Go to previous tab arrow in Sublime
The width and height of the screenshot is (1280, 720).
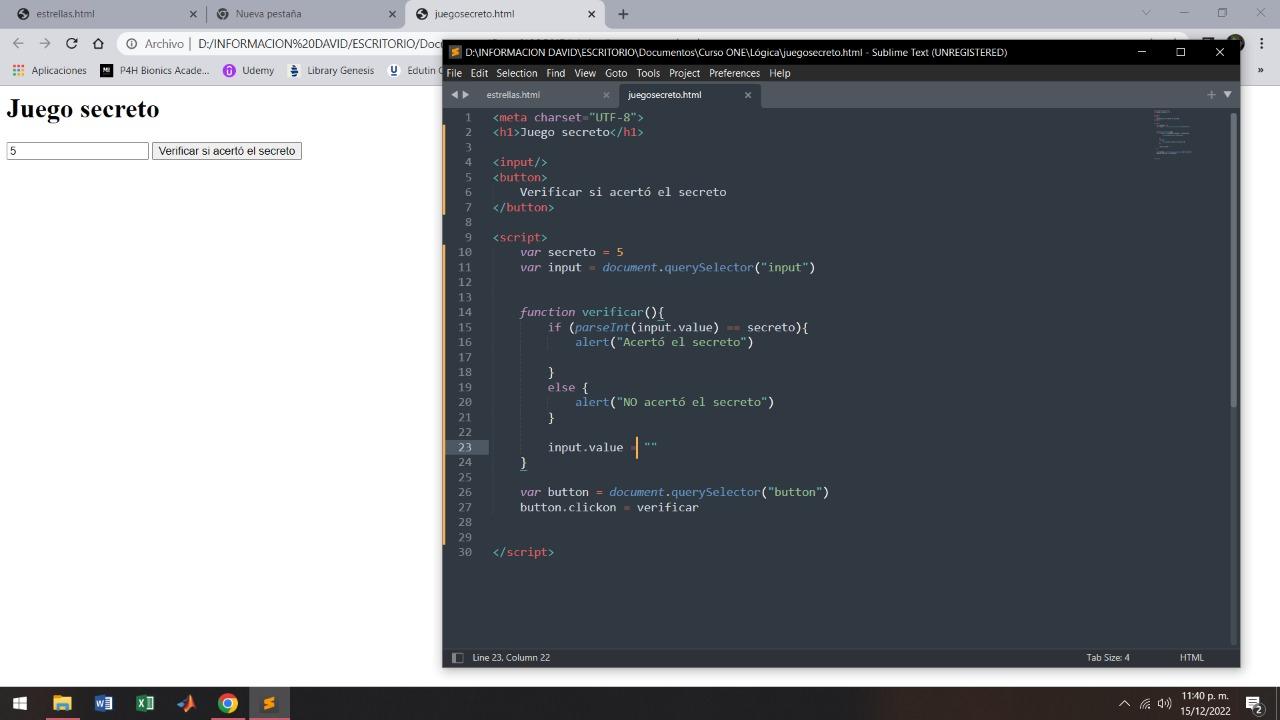[x=454, y=95]
